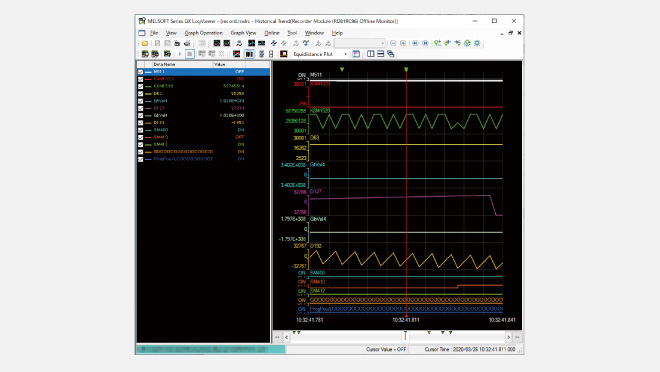
Task: Click the next marker green arrow icon
Action: (x=458, y=43)
